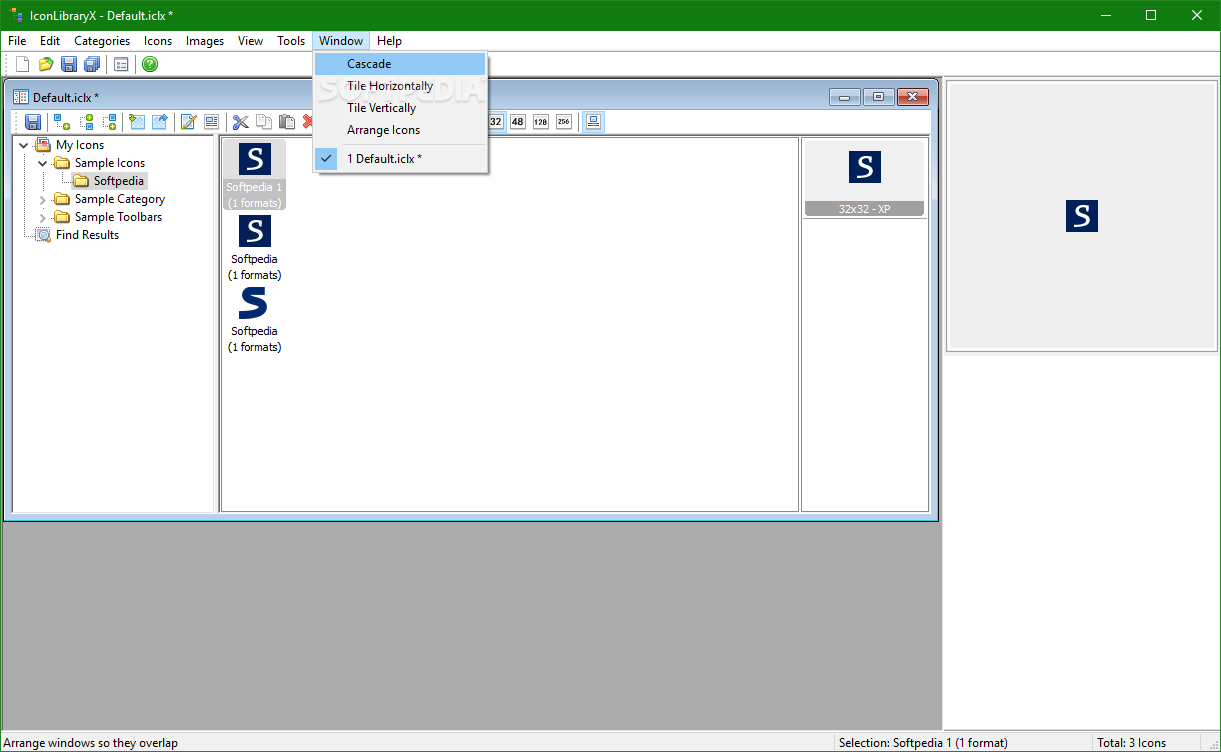Choose Tile Vertically
The width and height of the screenshot is (1221, 752).
(x=400, y=108)
